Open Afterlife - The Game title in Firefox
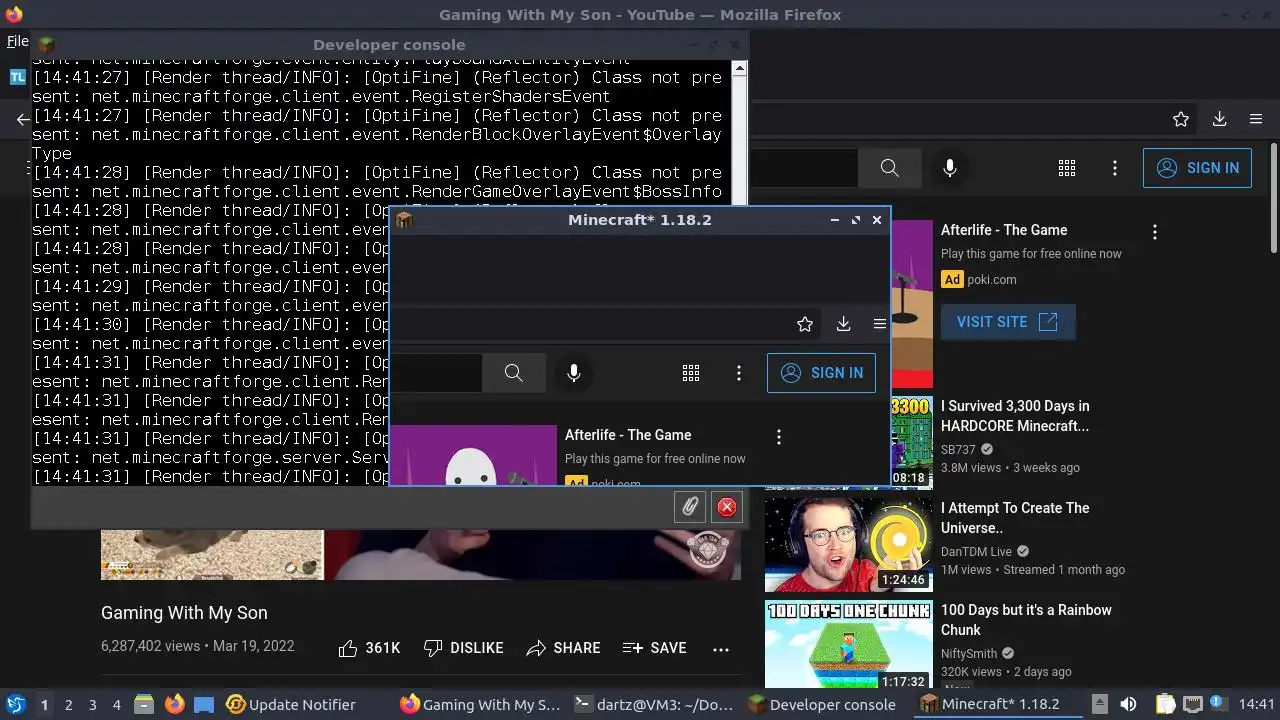This screenshot has height=720, width=1280. click(1004, 230)
